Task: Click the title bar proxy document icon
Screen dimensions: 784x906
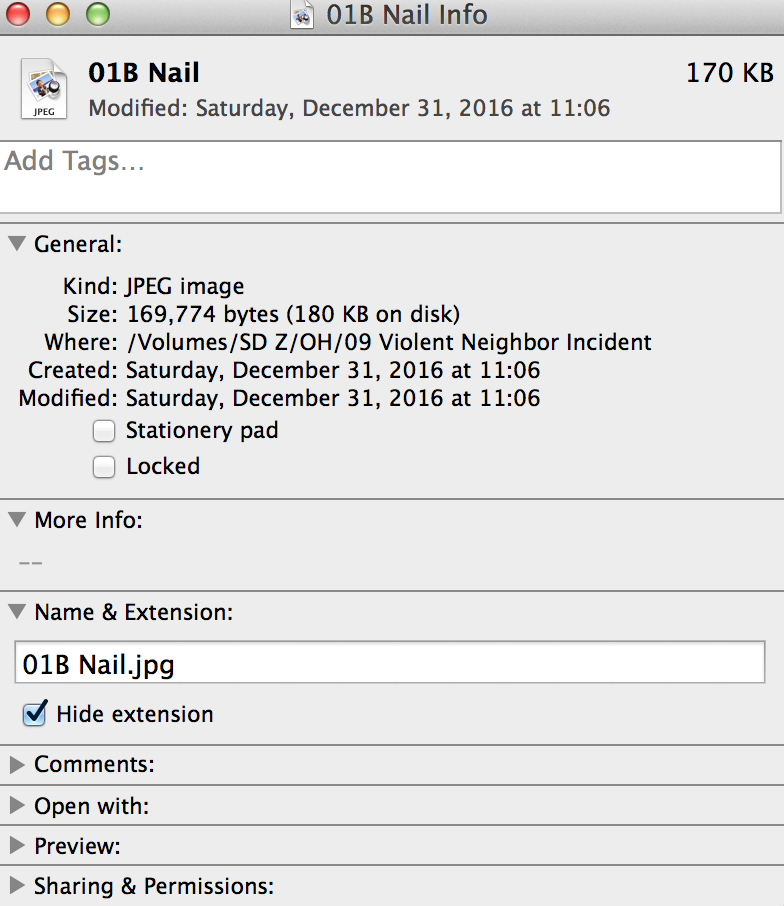Action: click(x=302, y=14)
